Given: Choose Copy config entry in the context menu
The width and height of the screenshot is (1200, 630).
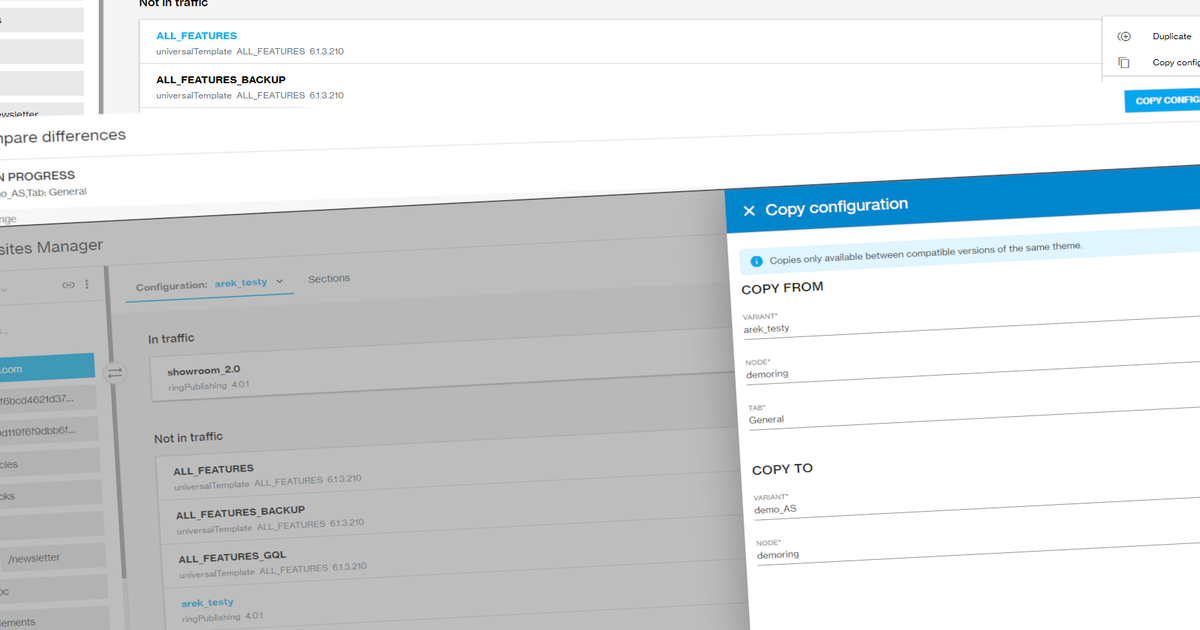Looking at the screenshot, I should (x=1176, y=62).
